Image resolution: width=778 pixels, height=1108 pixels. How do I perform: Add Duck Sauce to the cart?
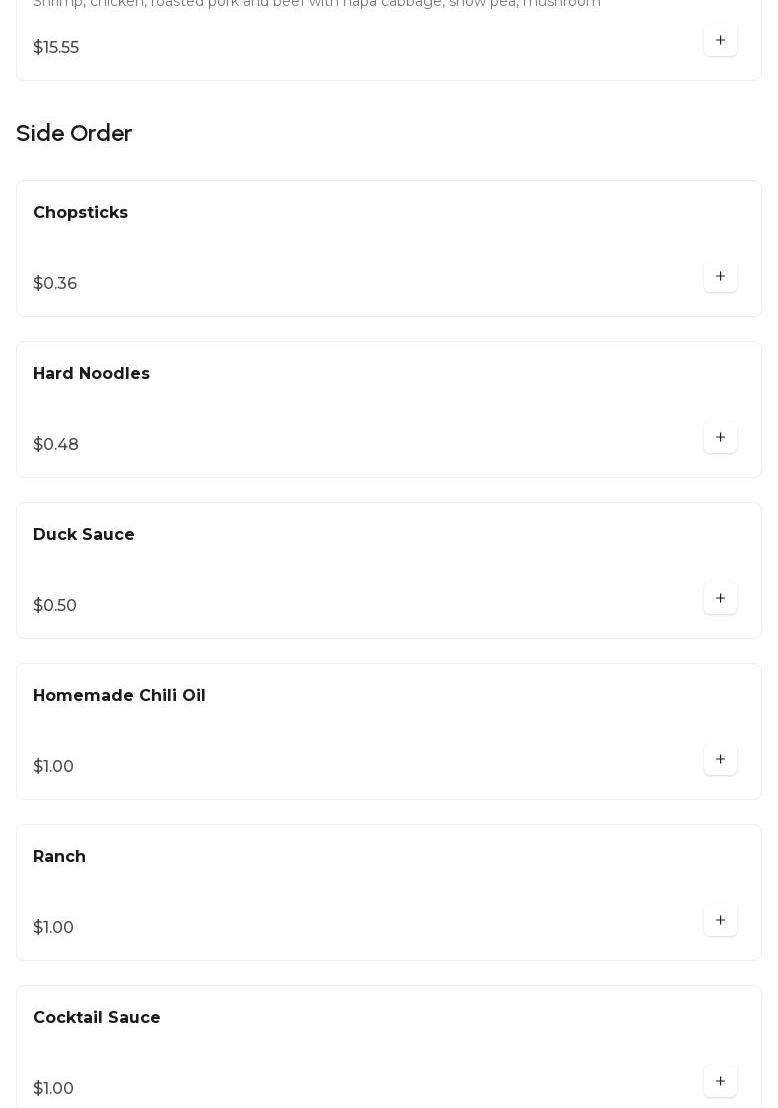click(x=720, y=598)
